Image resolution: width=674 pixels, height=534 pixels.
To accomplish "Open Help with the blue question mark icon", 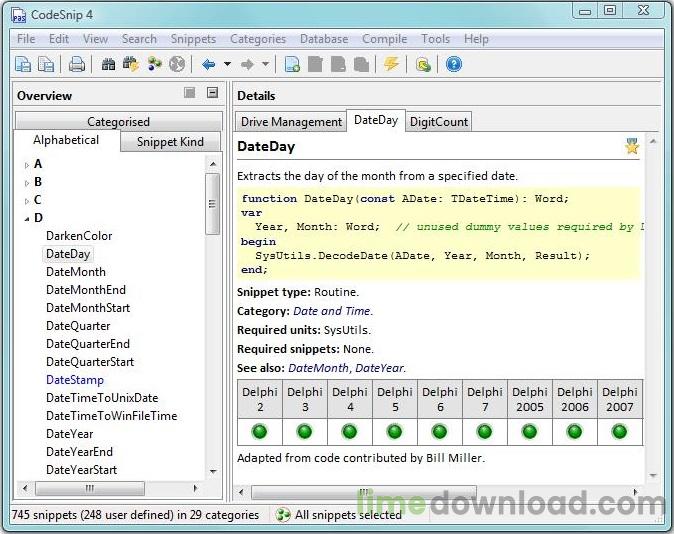I will [x=453, y=64].
